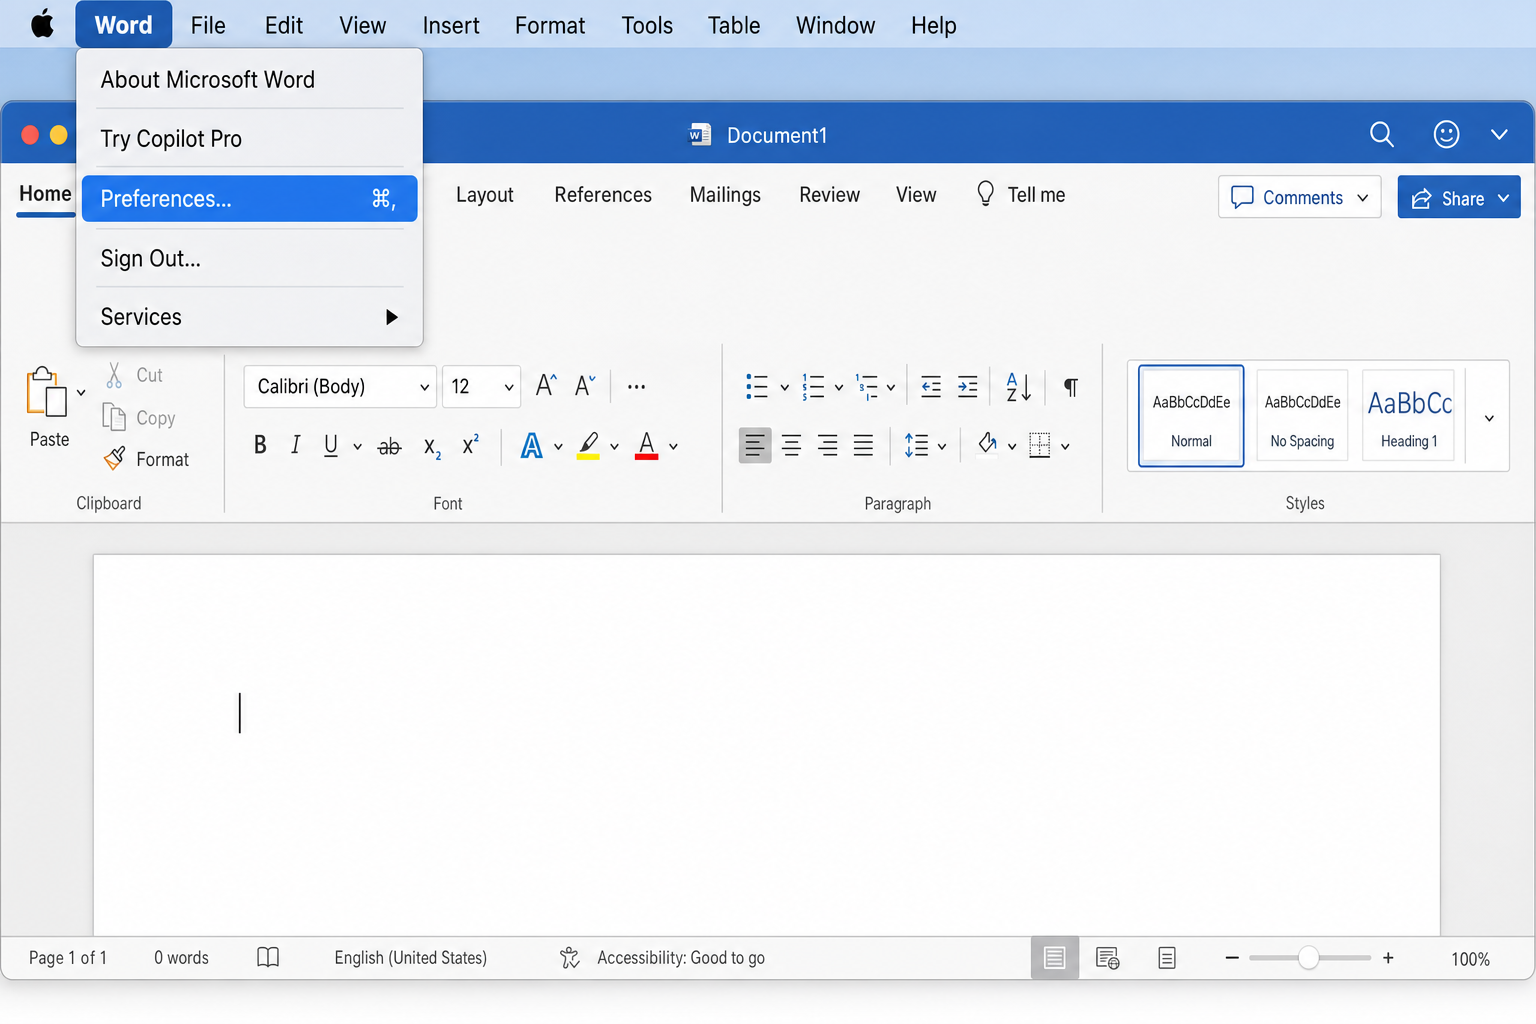Switch to Draft view icon
This screenshot has height=1024, width=1536.
pos(1167,958)
